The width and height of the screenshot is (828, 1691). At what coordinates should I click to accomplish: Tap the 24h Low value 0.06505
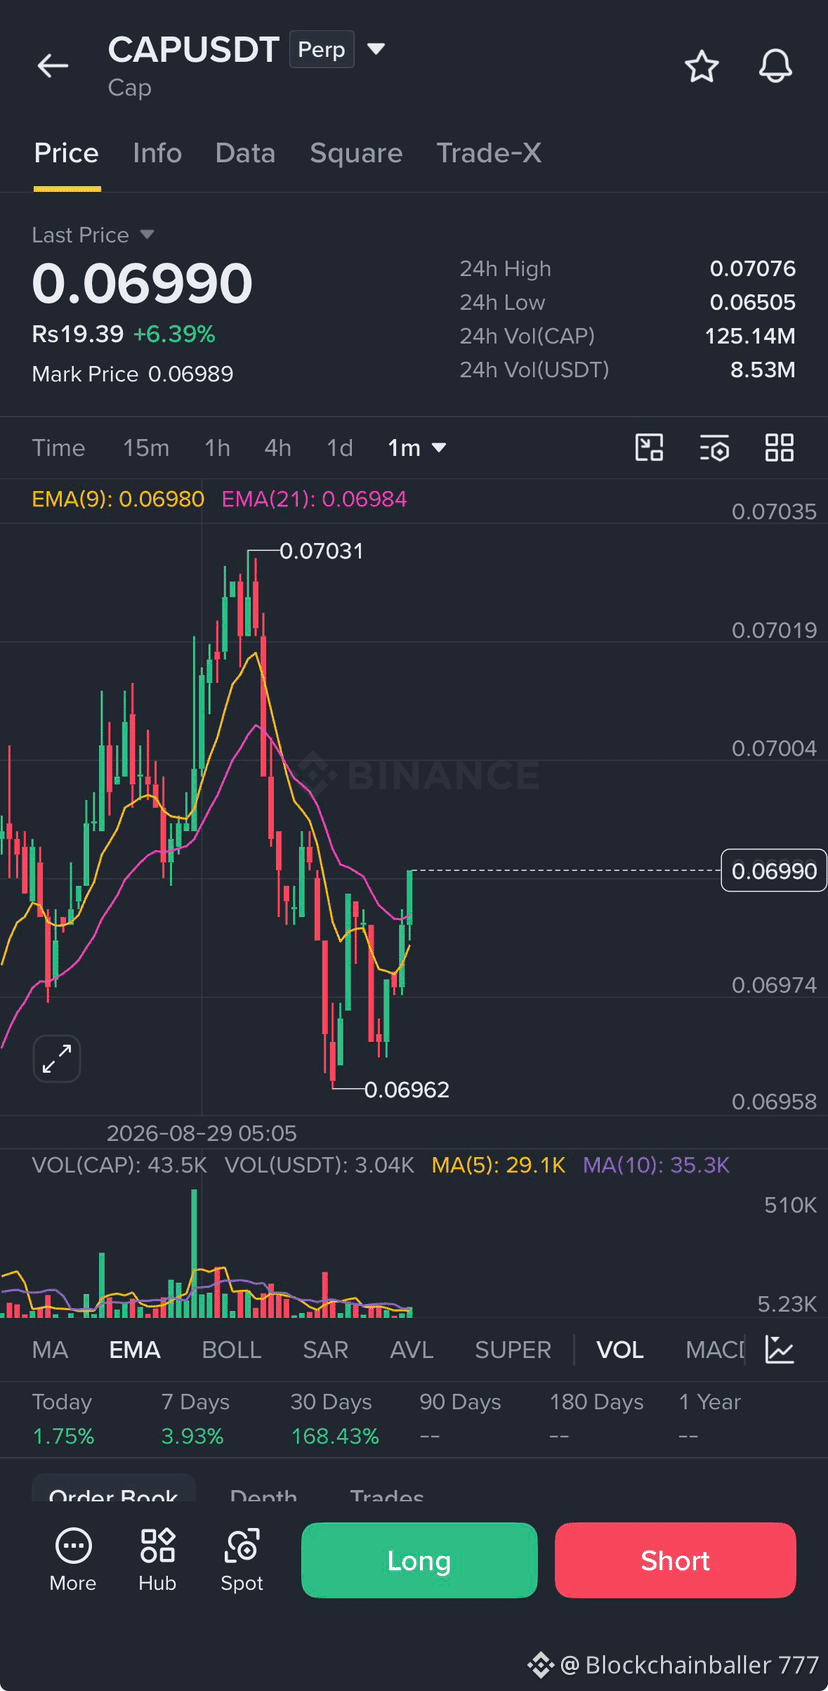click(753, 302)
